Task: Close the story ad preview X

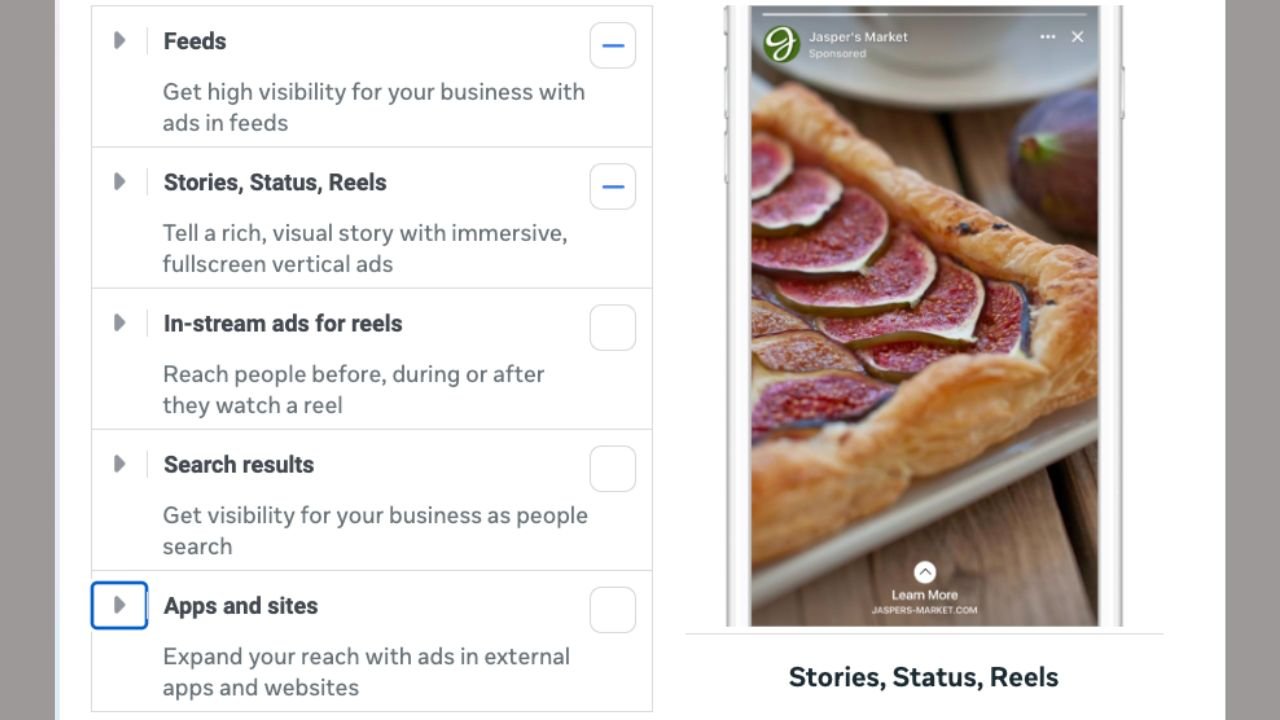Action: tap(1077, 37)
